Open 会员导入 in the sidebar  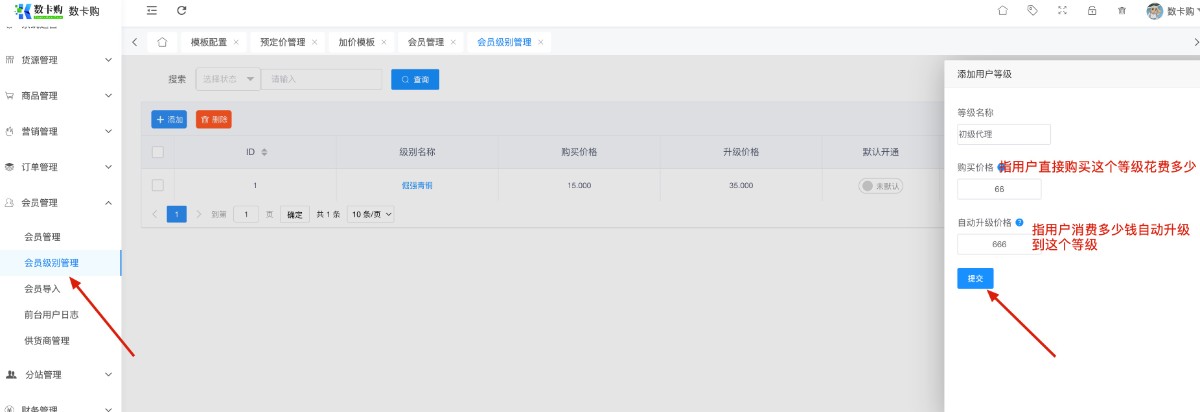tap(43, 288)
